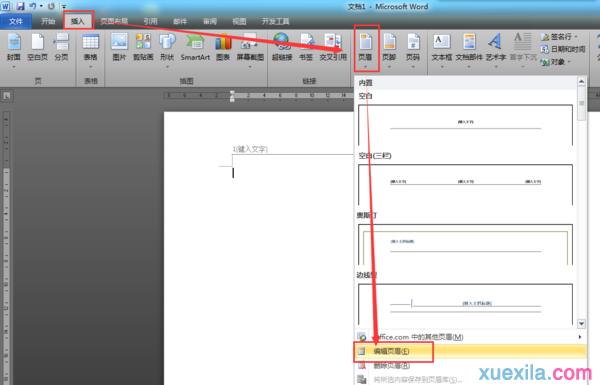Switch to Page Layout (页面布局) tab
The height and width of the screenshot is (385, 600).
[114, 21]
